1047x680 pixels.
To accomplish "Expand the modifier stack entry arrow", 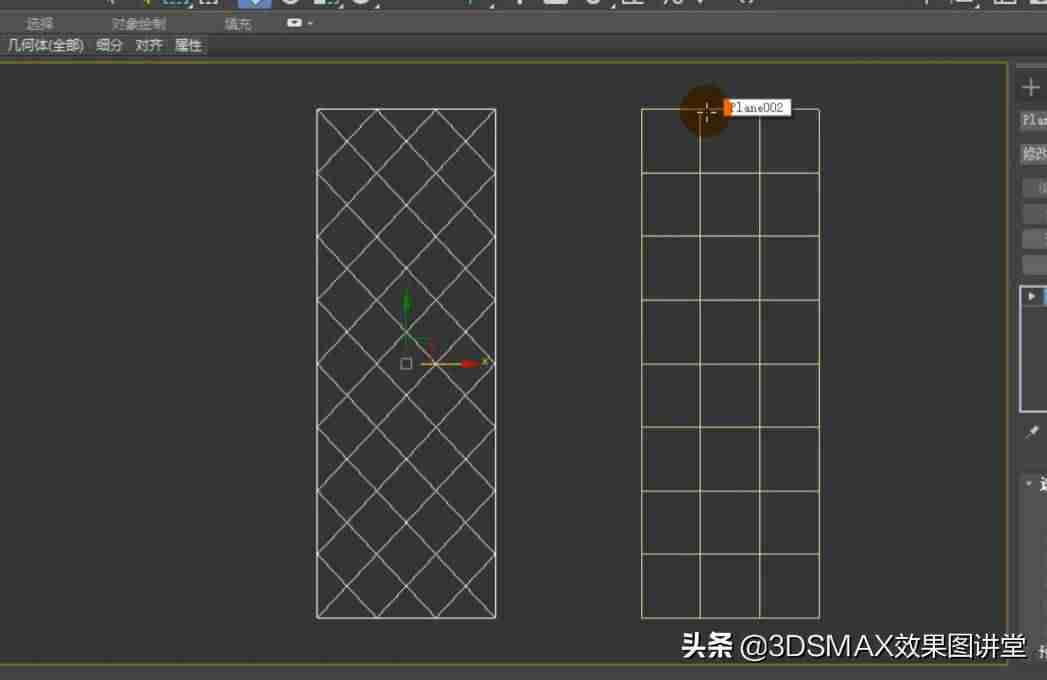I will [1032, 296].
